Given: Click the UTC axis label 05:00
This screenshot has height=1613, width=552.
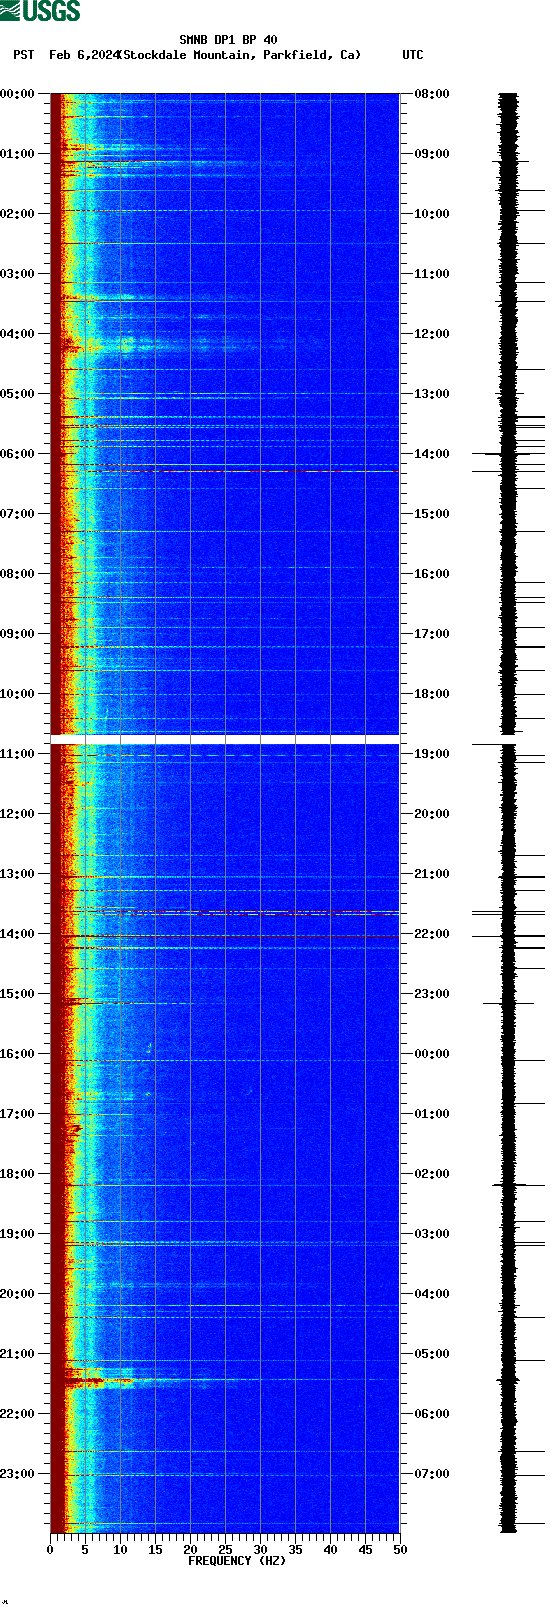Looking at the screenshot, I should pos(432,1354).
